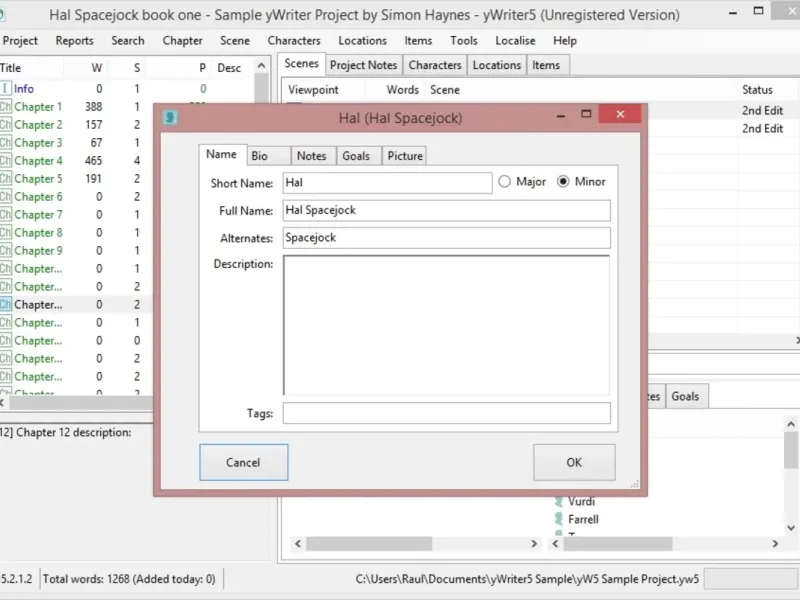800x600 pixels.
Task: Click the Chapter 5 row icon
Action: (5, 179)
